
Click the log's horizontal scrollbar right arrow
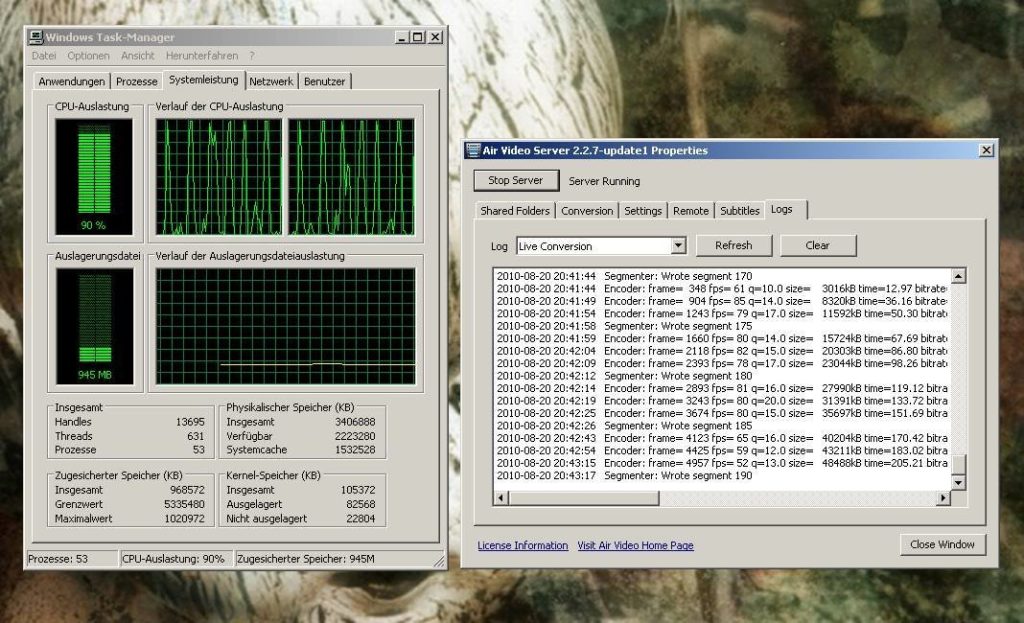tap(943, 498)
